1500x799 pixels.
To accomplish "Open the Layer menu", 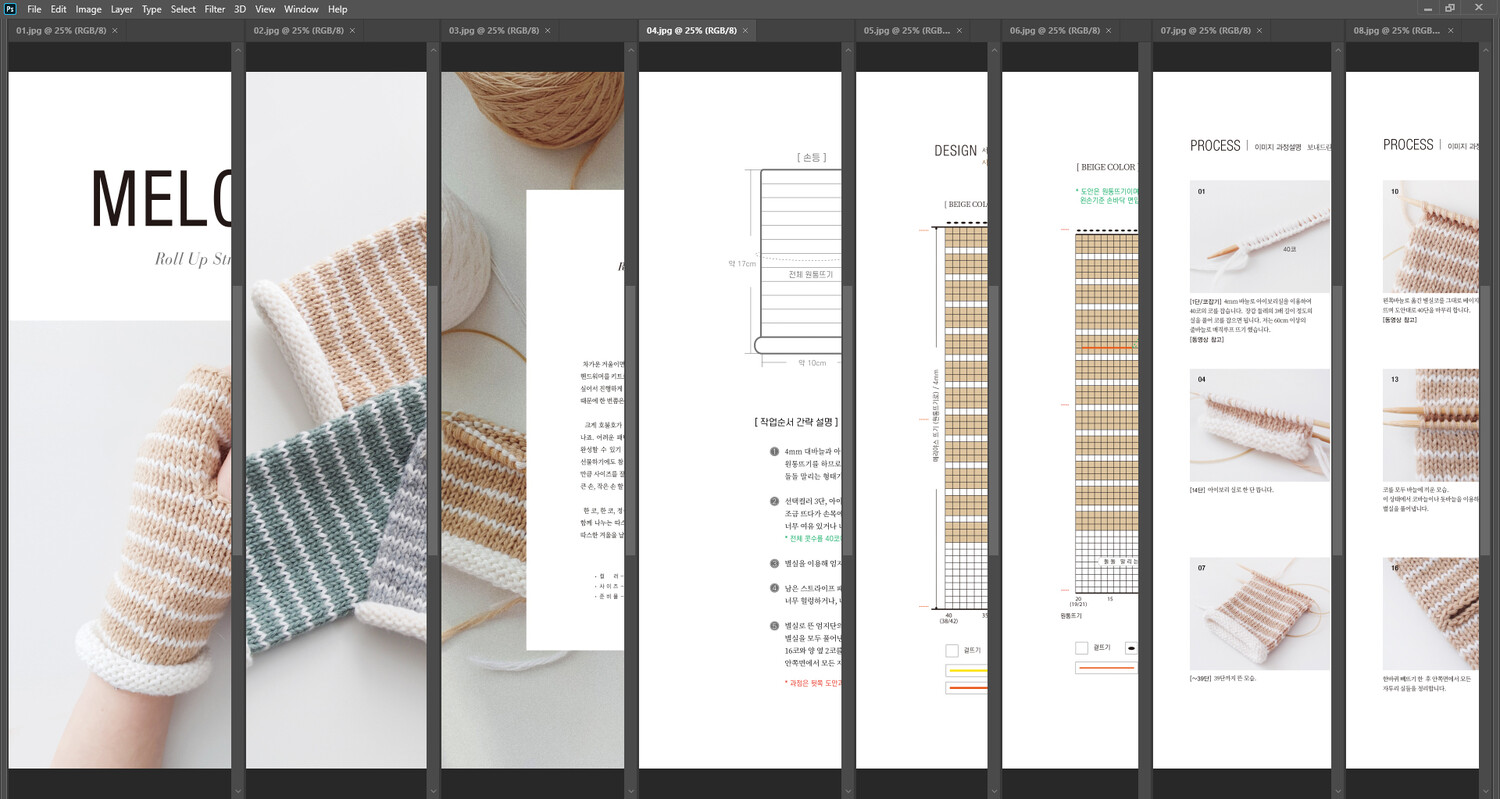I will tap(121, 9).
